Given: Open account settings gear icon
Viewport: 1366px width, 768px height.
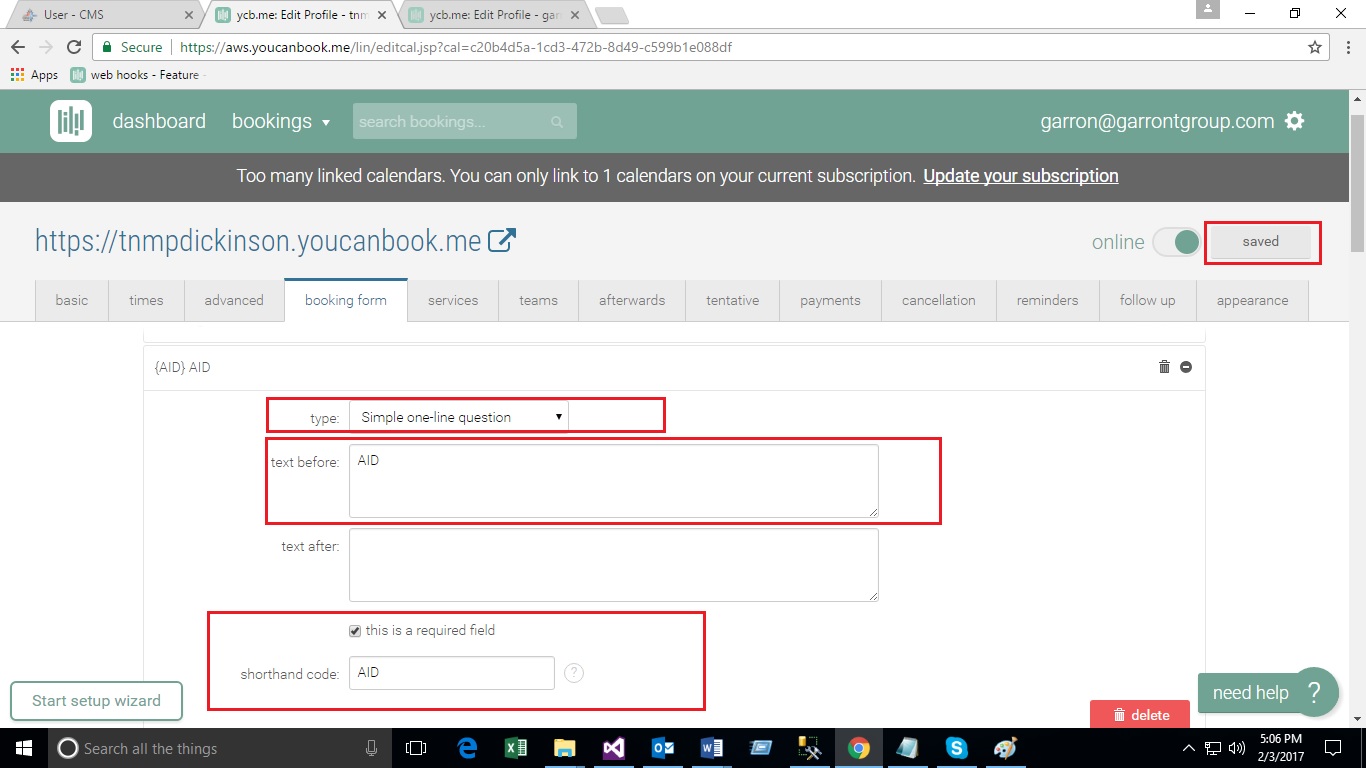Looking at the screenshot, I should pyautogui.click(x=1295, y=121).
